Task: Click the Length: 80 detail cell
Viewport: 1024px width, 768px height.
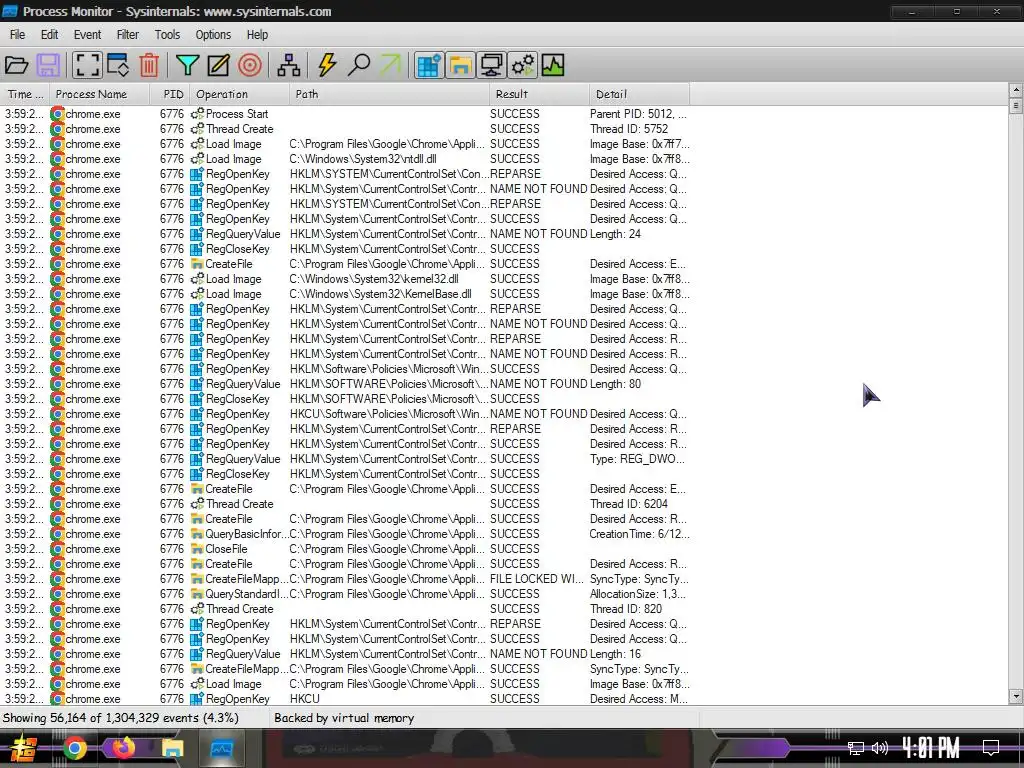Action: 615,384
